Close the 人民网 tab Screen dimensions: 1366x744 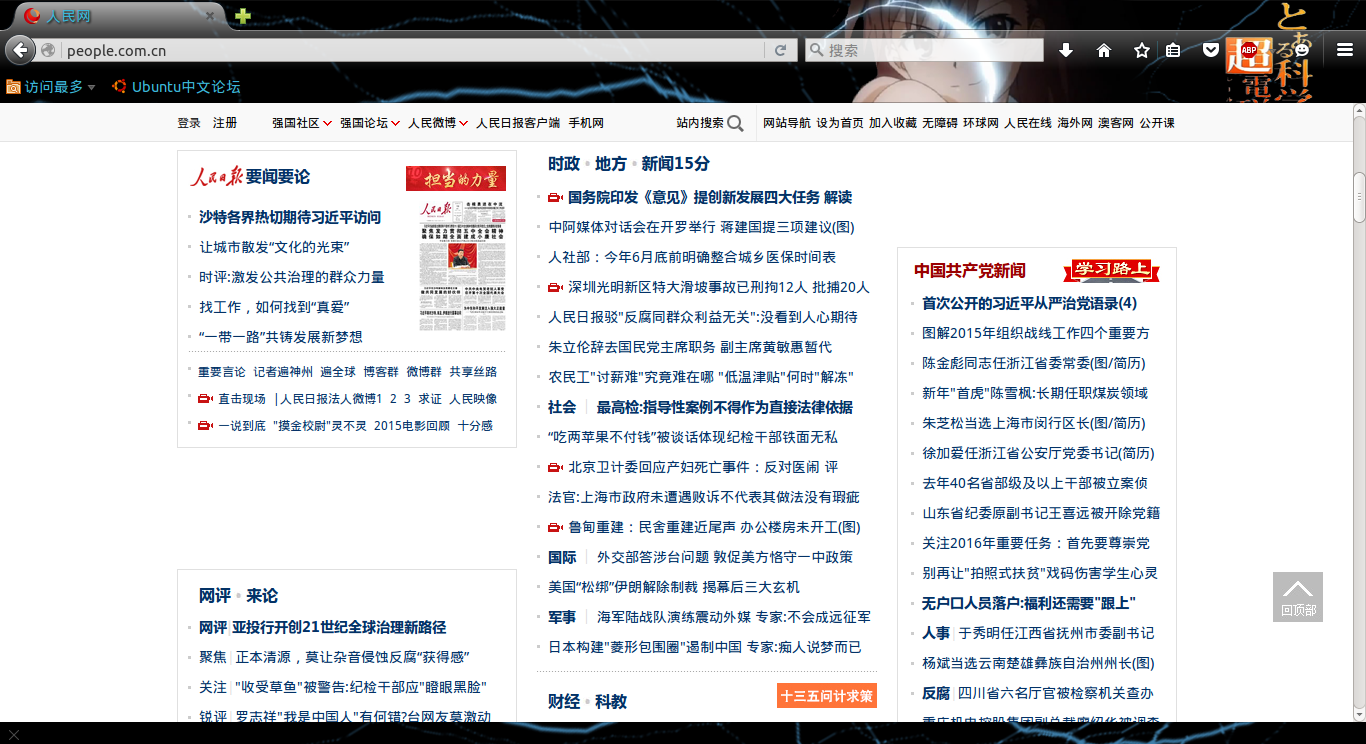[210, 16]
